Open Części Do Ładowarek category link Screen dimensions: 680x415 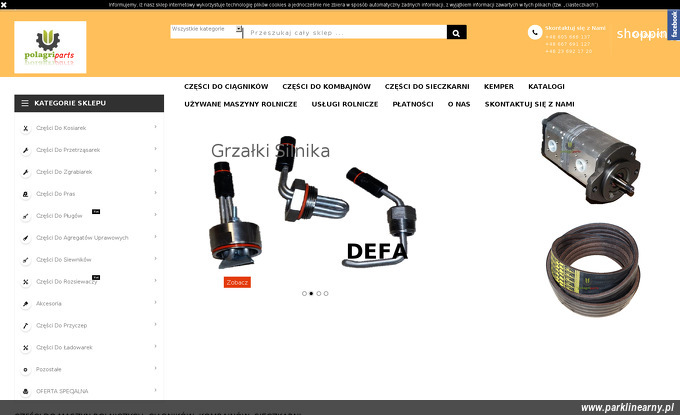pos(64,348)
